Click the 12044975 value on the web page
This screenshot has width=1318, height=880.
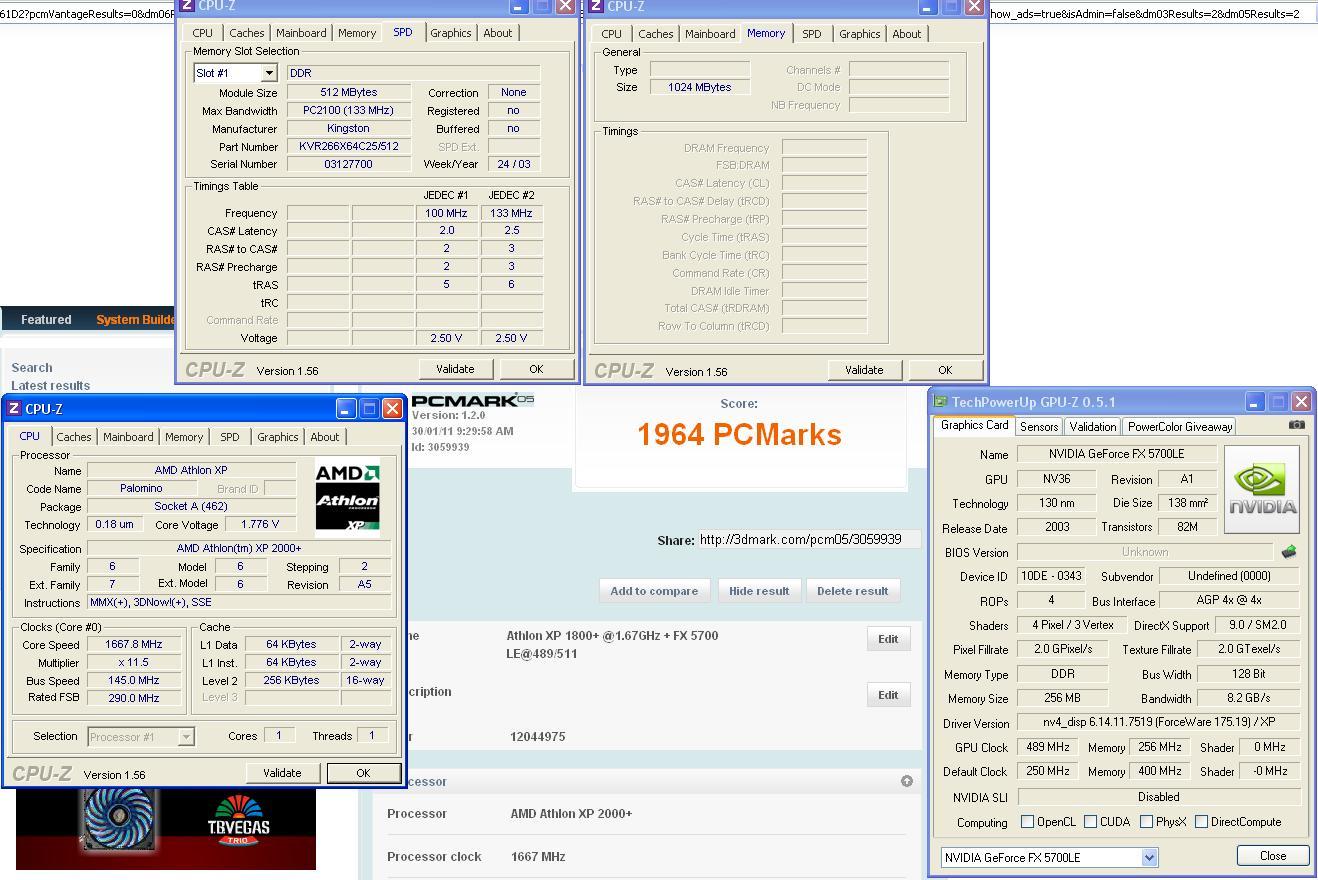pyautogui.click(x=538, y=737)
